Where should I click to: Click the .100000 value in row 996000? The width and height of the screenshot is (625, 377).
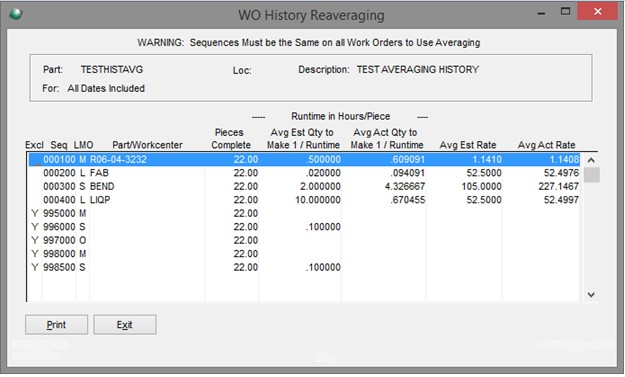pyautogui.click(x=323, y=227)
